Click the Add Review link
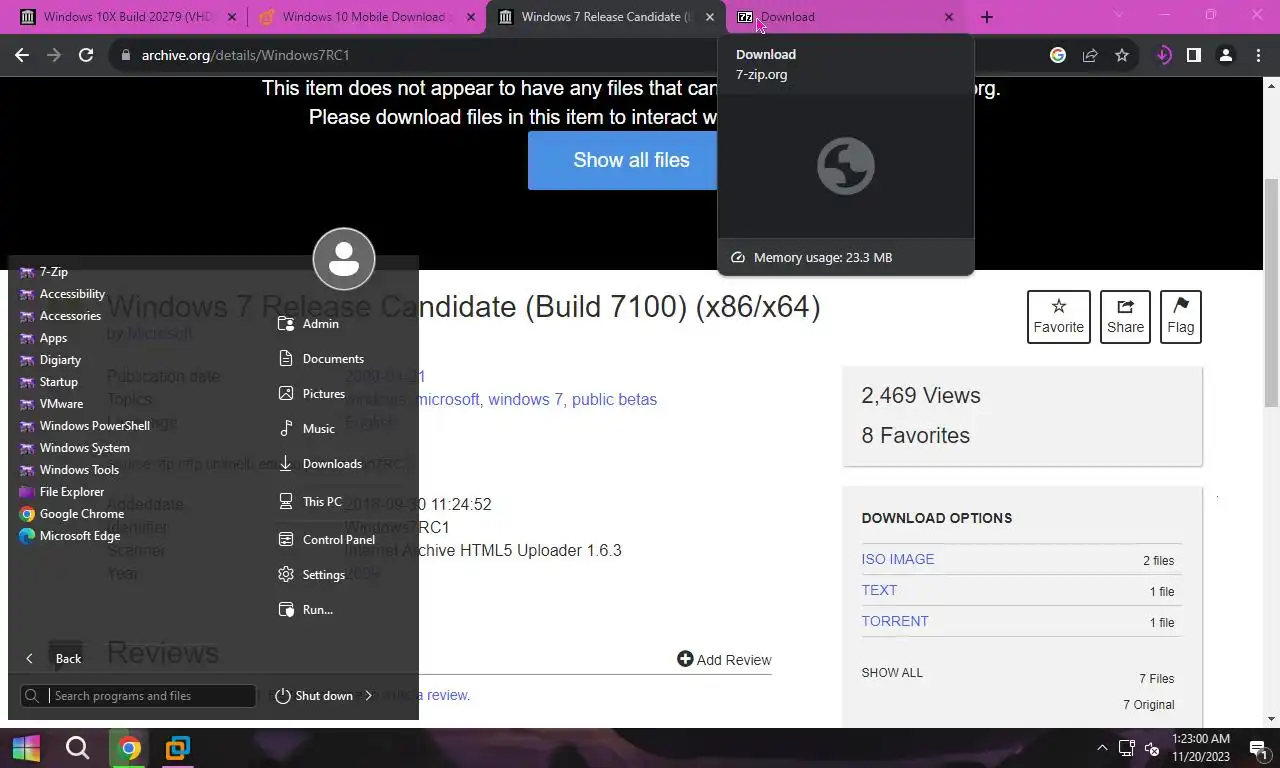This screenshot has height=768, width=1280. 724,660
